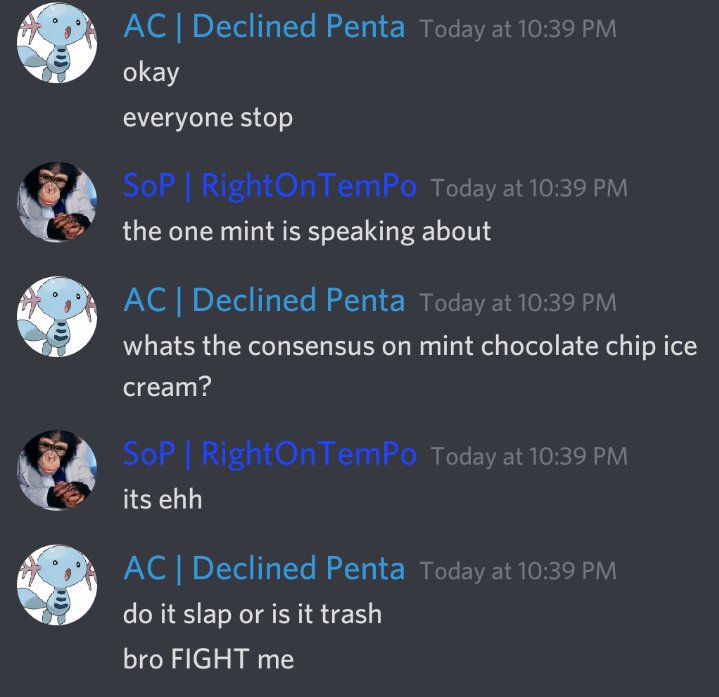Open Wooper avatar beside "do it slap" message
The height and width of the screenshot is (697, 719).
tap(57, 585)
